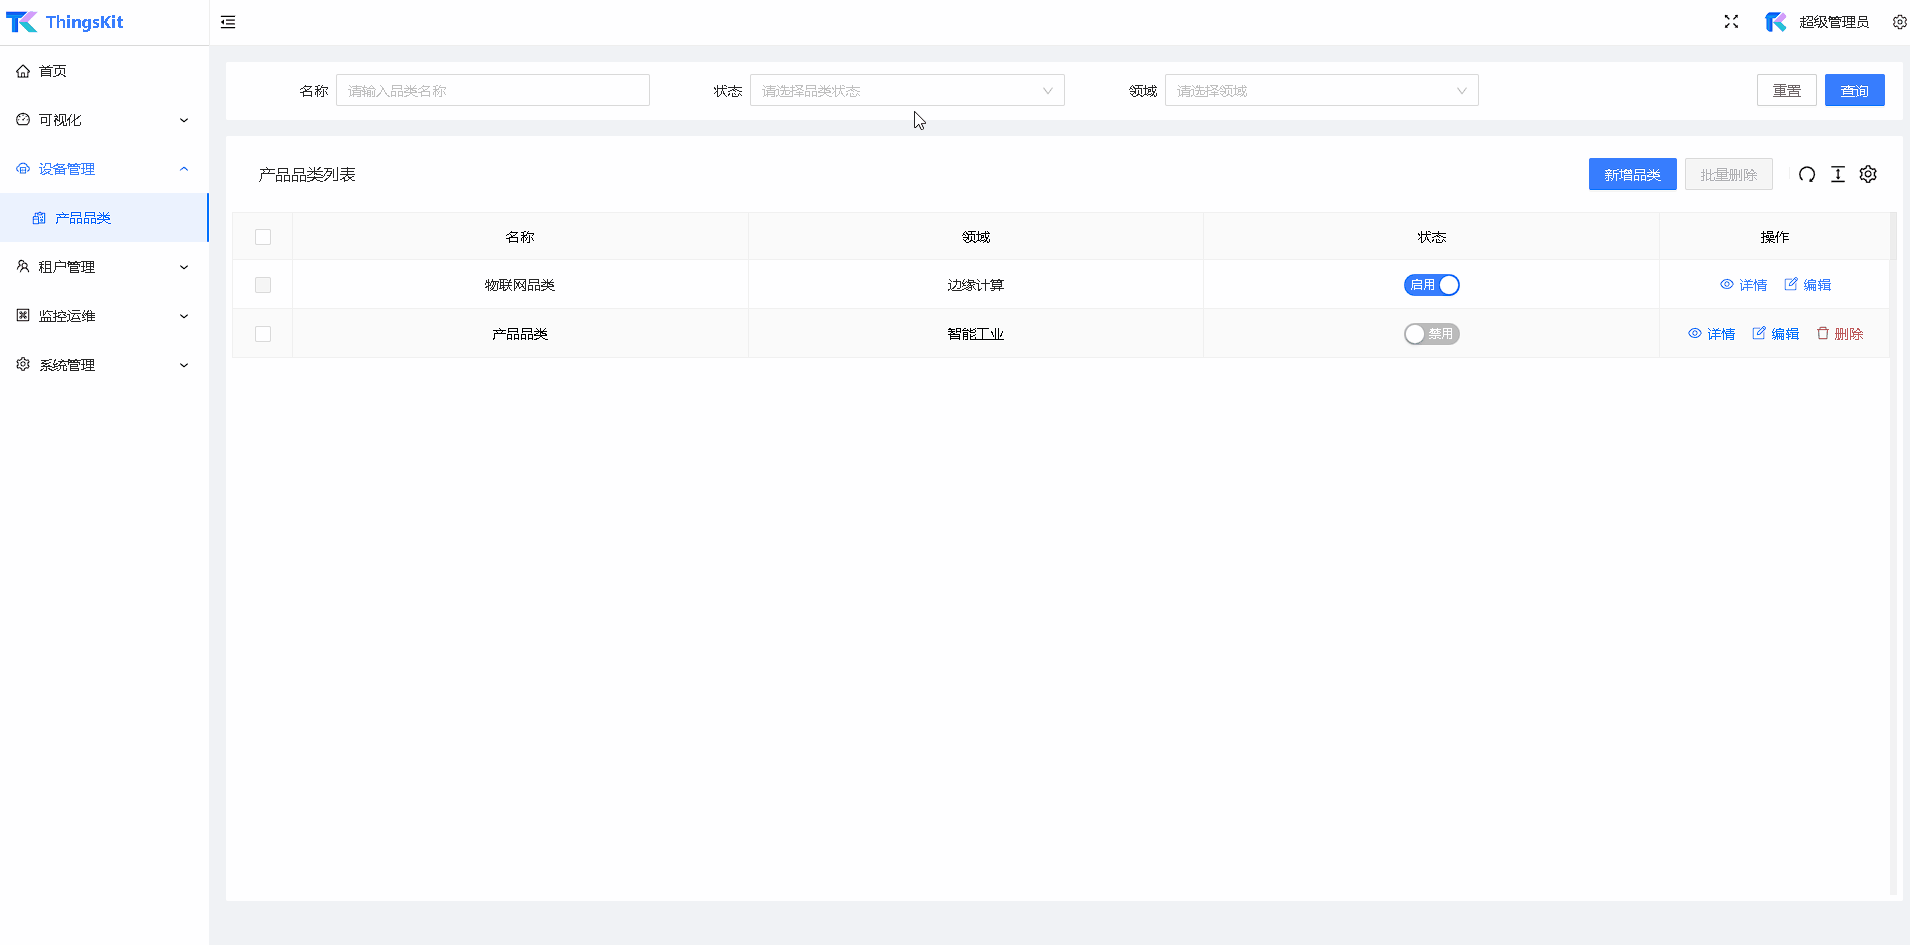Open the table density icon

point(1837,175)
